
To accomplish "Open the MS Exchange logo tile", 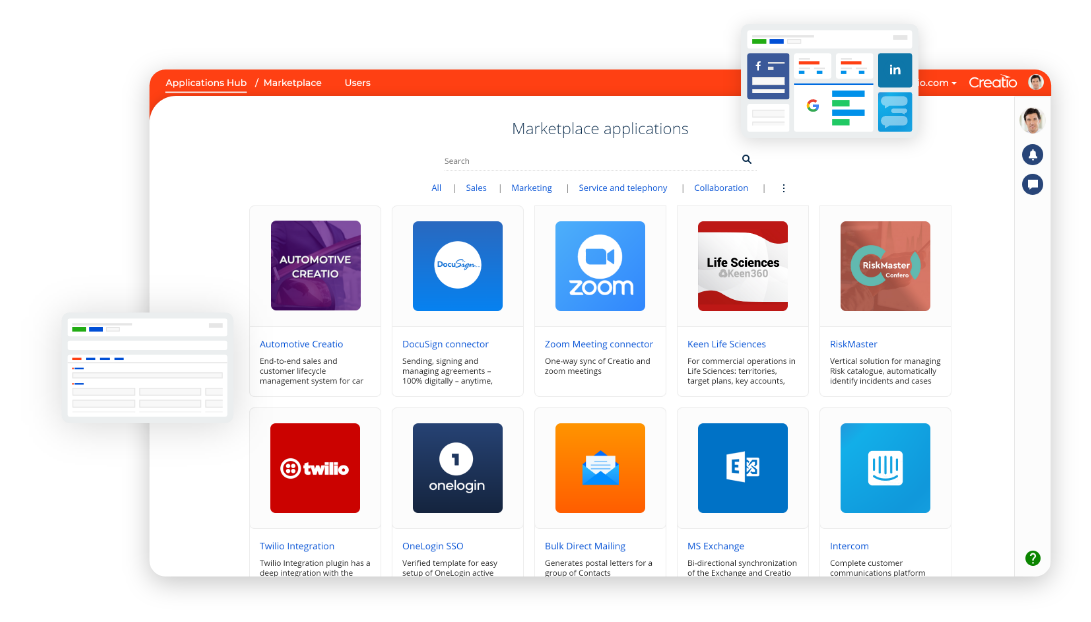I will 742,468.
